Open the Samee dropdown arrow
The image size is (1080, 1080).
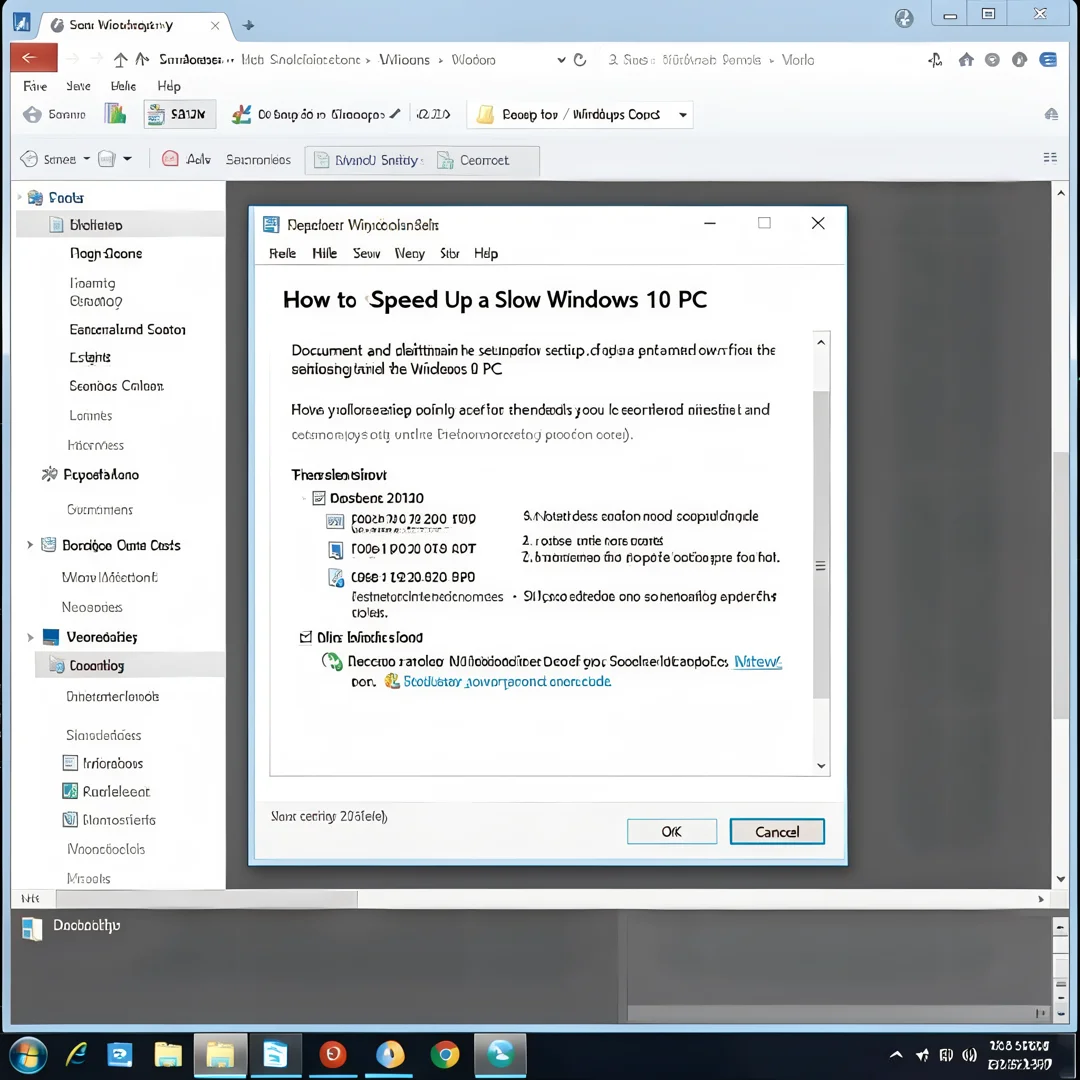[x=87, y=159]
